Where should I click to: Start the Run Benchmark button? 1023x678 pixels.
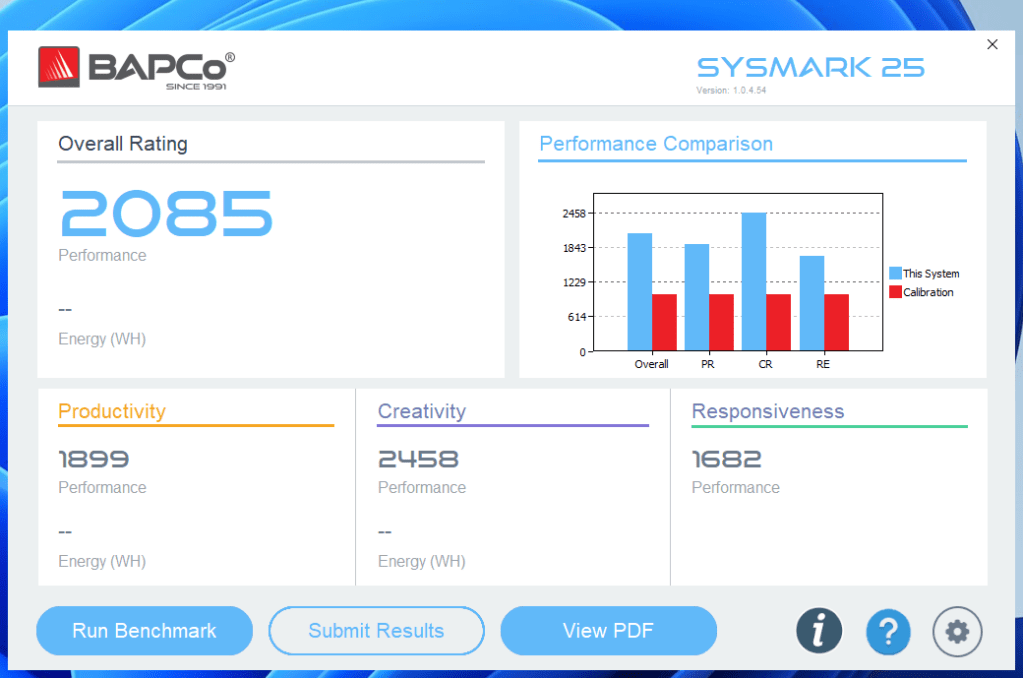click(x=144, y=631)
